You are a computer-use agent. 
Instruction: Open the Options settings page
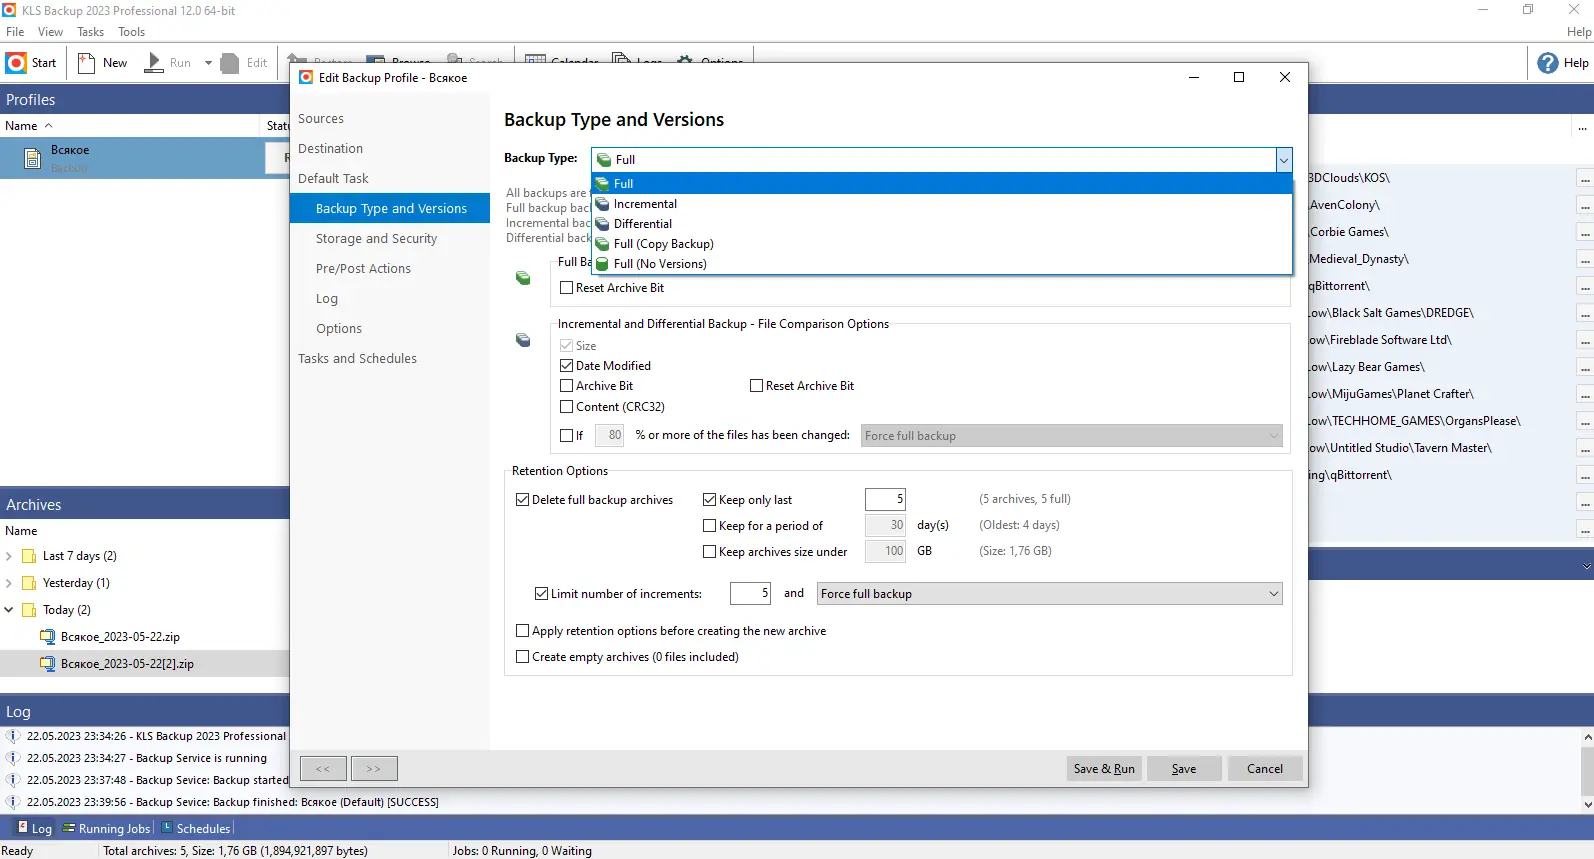point(339,329)
